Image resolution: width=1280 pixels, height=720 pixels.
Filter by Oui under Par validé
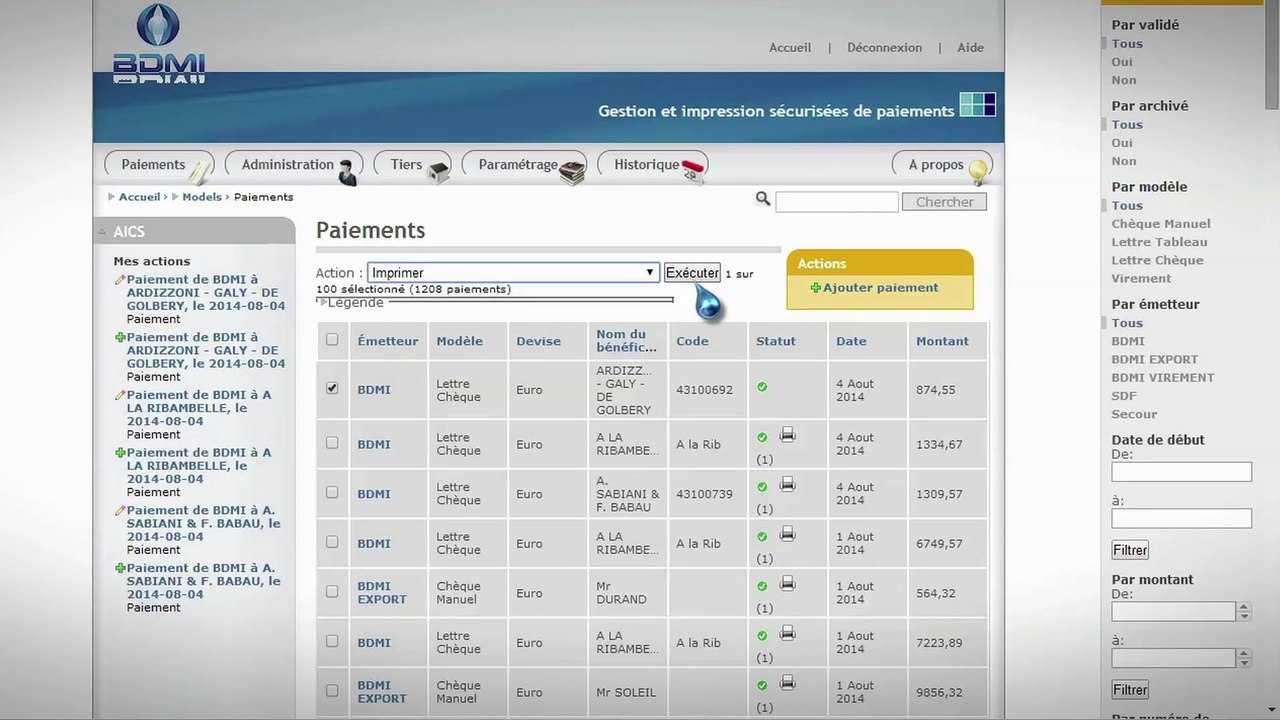pyautogui.click(x=1122, y=62)
